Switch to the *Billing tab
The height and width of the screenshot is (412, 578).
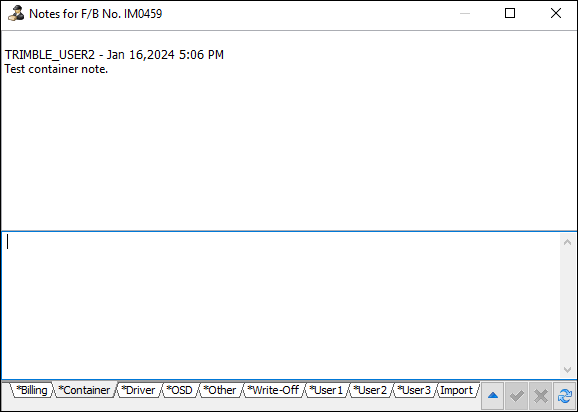[x=32, y=390]
